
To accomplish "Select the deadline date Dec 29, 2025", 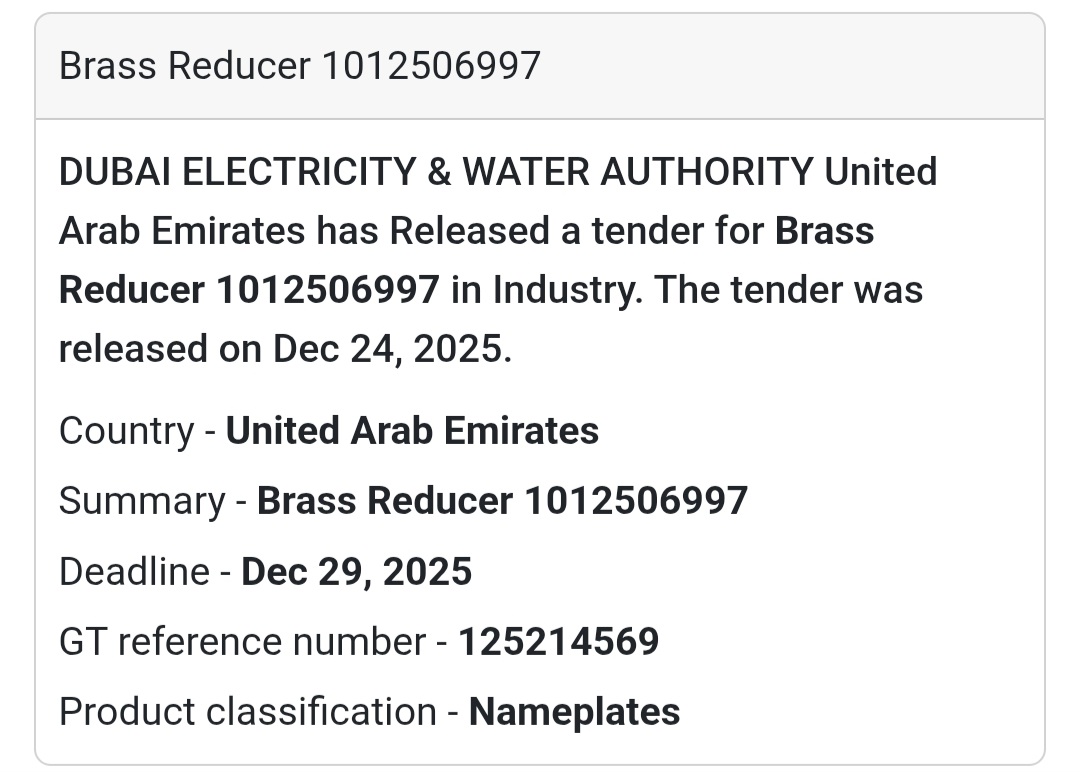I will click(x=357, y=572).
